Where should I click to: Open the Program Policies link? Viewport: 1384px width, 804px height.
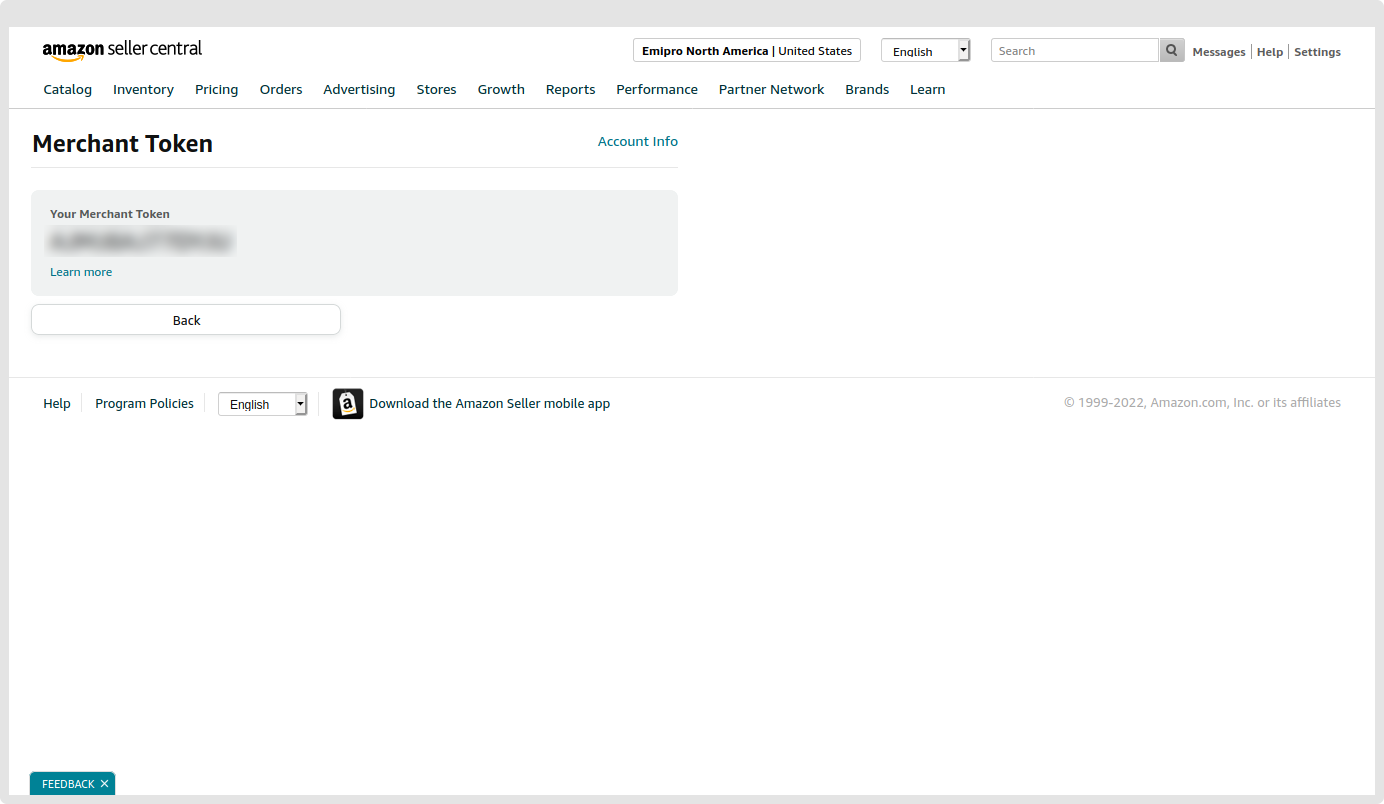tap(145, 404)
